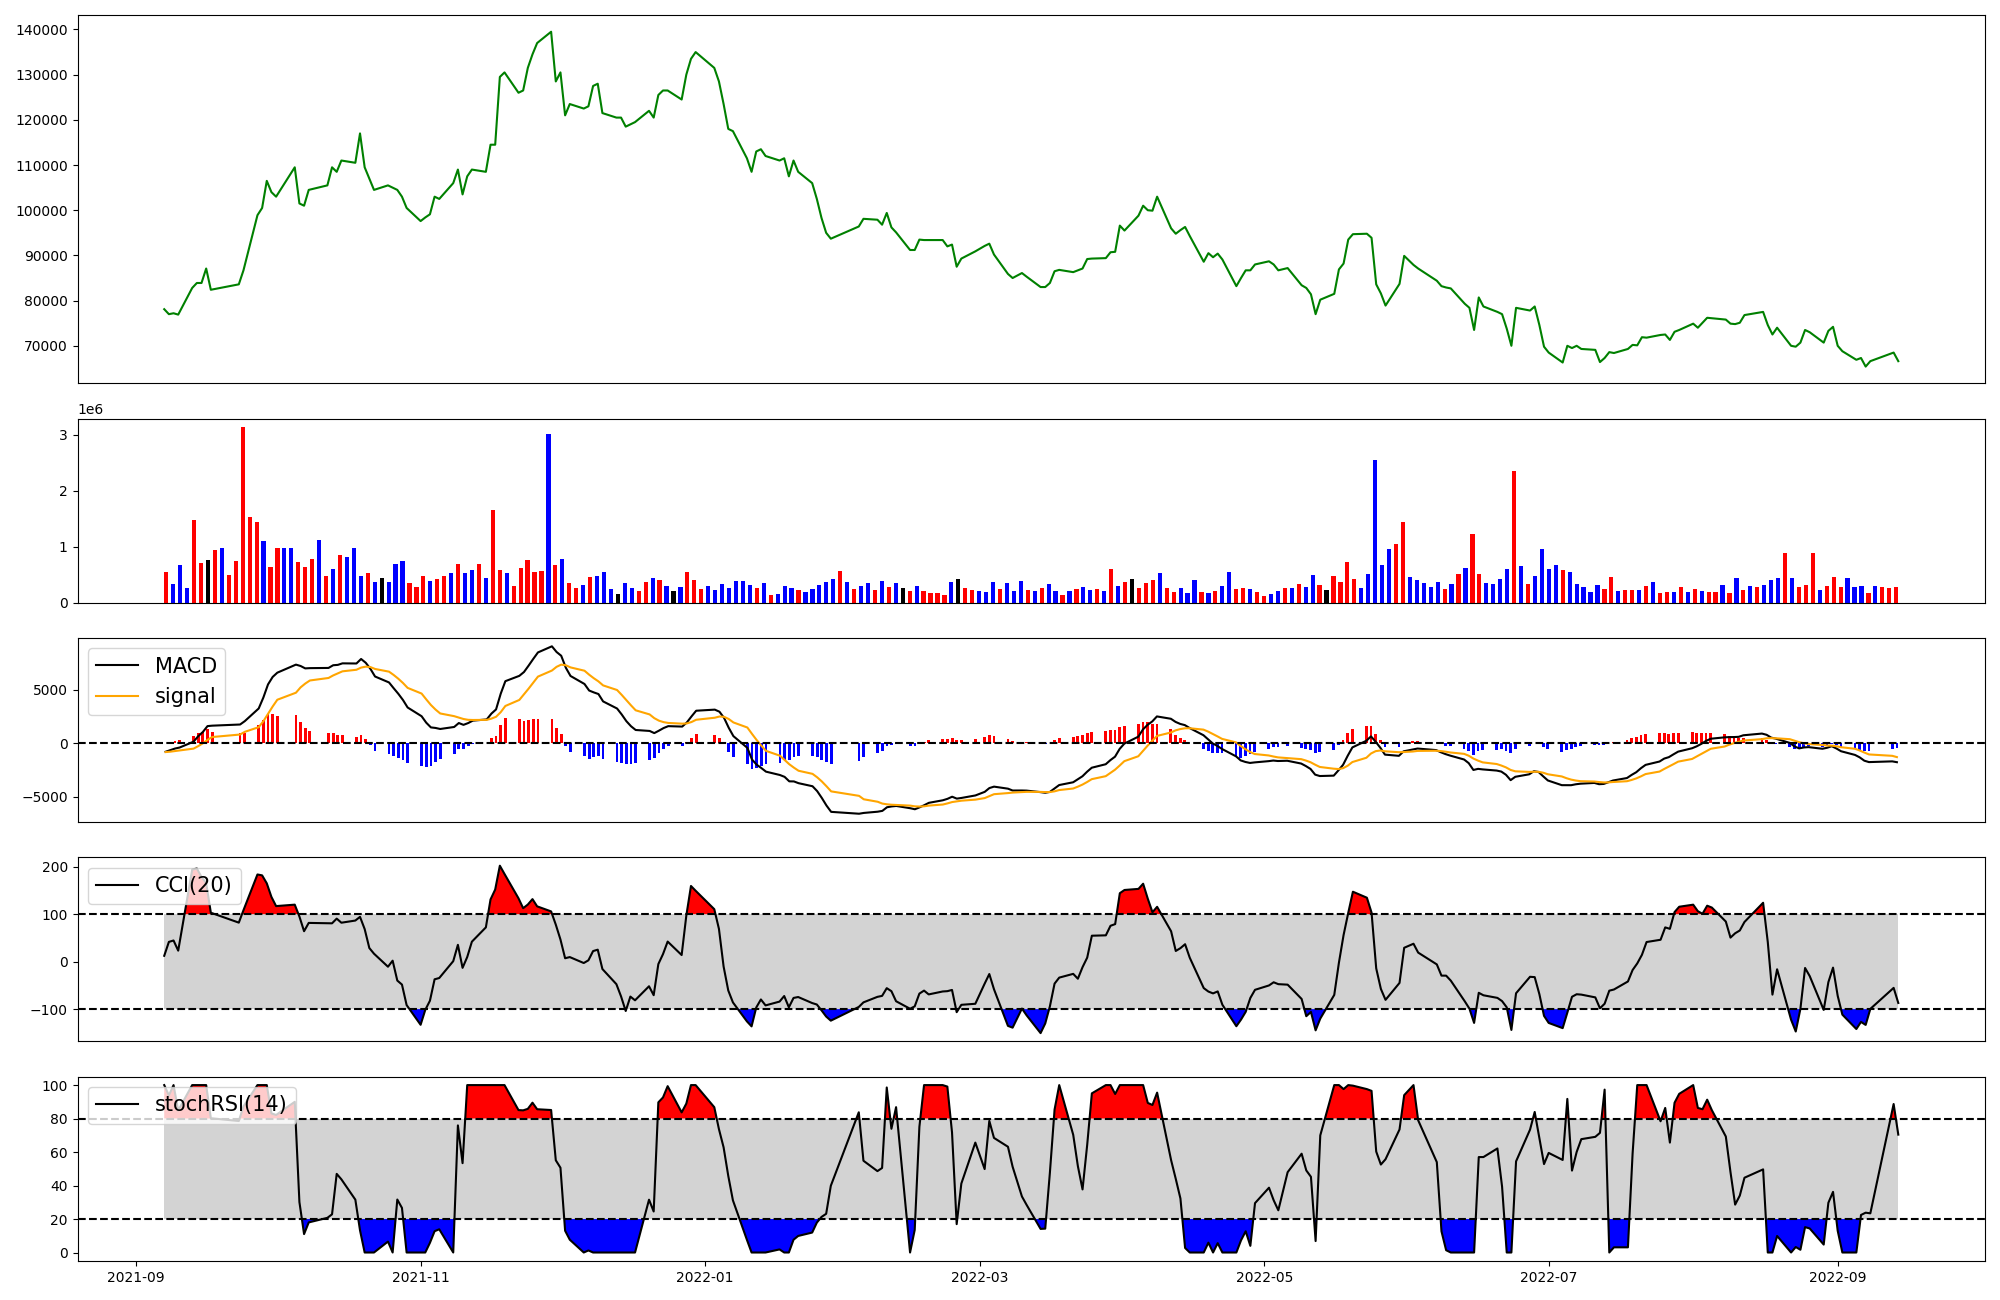Click the 2021-09 x-axis date label

click(x=136, y=1277)
